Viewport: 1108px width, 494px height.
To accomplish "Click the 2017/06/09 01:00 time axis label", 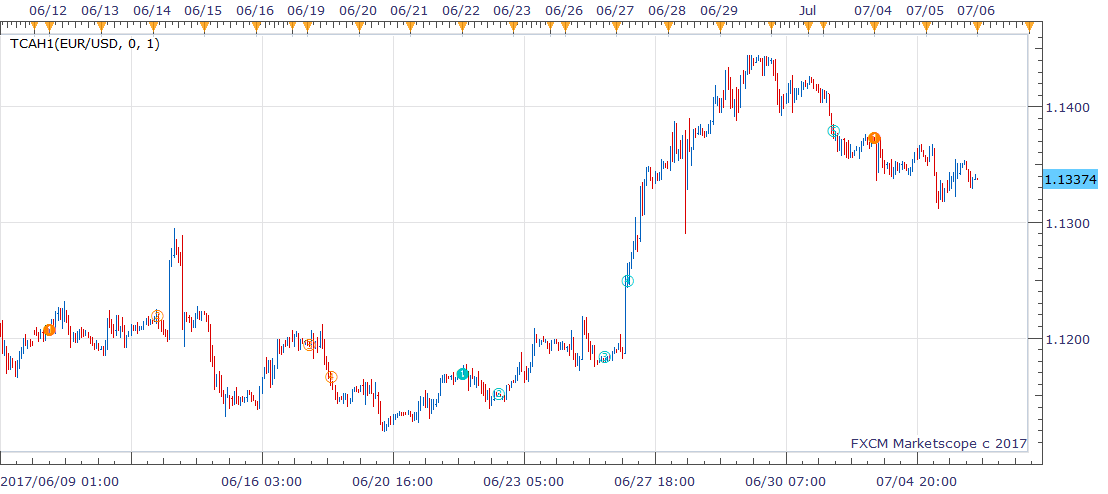I will 59,482.
